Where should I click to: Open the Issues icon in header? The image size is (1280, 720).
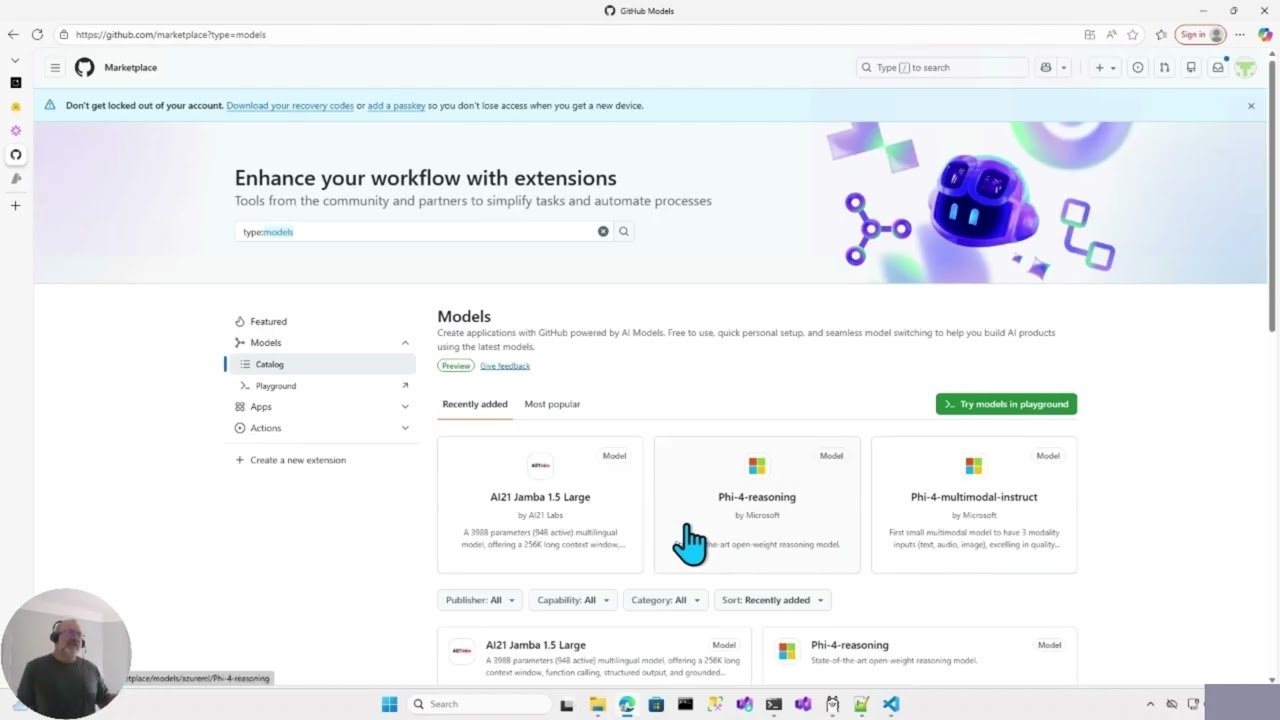1138,67
